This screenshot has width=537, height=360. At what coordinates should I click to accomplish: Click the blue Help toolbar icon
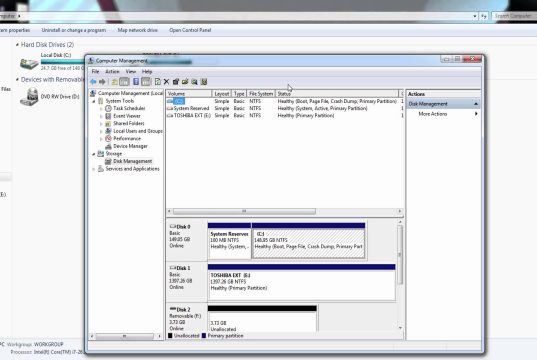136,82
